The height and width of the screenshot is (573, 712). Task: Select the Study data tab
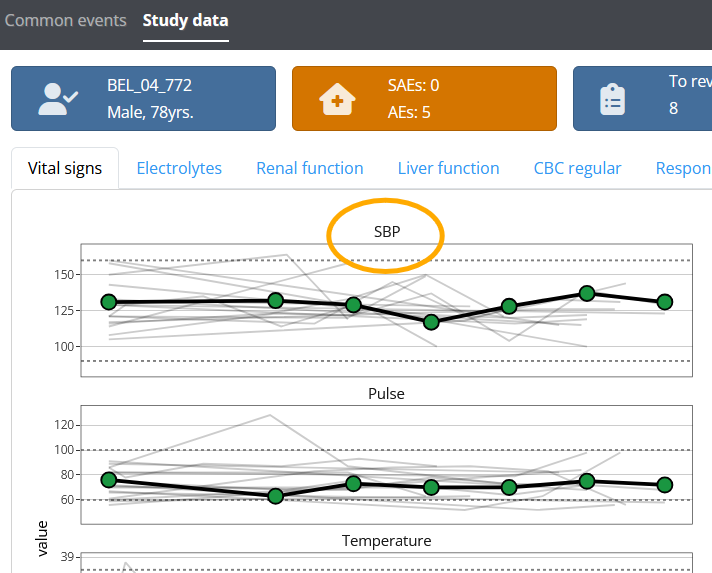click(185, 20)
